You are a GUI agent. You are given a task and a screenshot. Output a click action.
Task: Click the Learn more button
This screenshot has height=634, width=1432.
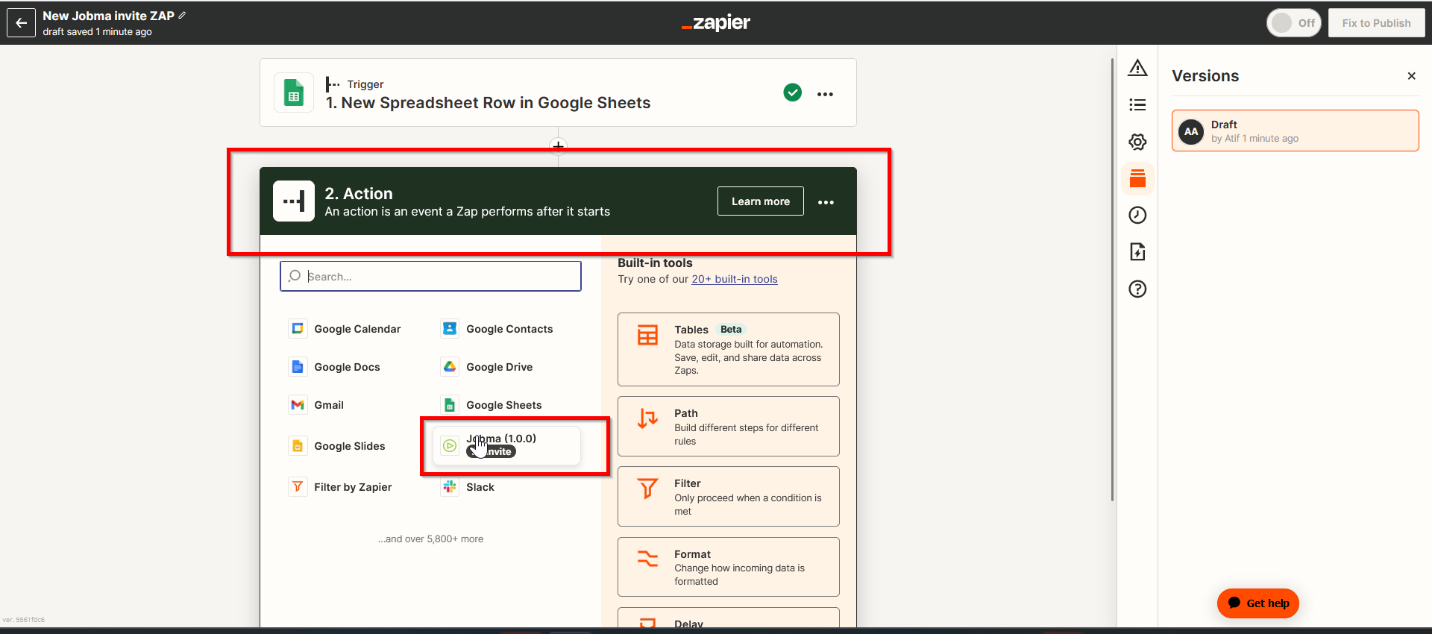(x=760, y=201)
